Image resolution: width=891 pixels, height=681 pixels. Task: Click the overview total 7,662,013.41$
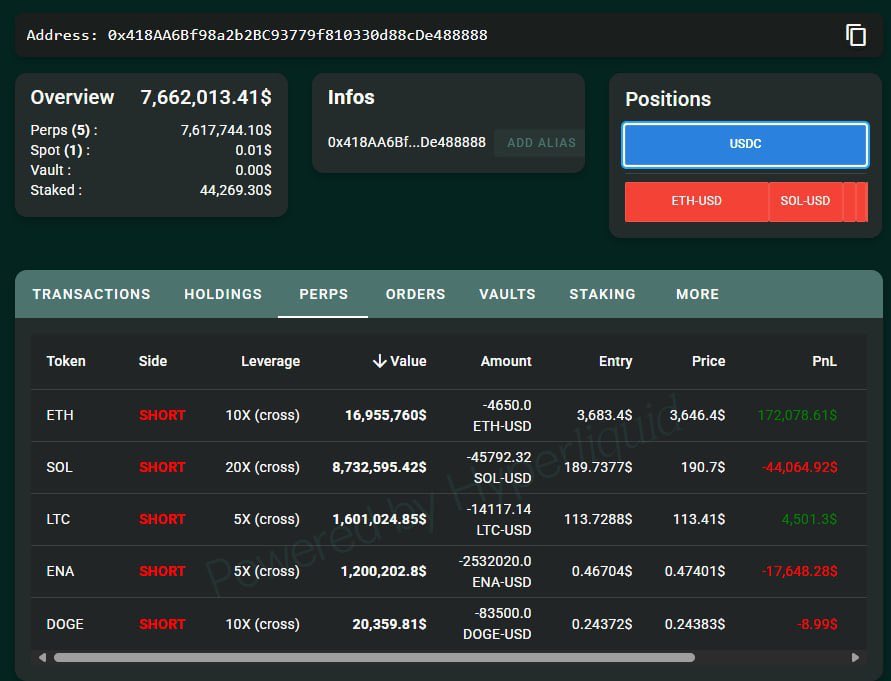click(x=206, y=97)
